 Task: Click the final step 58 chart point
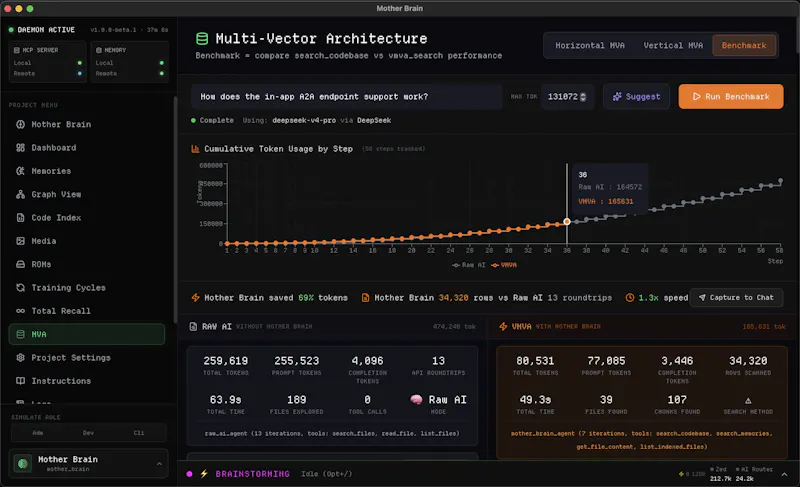point(781,181)
